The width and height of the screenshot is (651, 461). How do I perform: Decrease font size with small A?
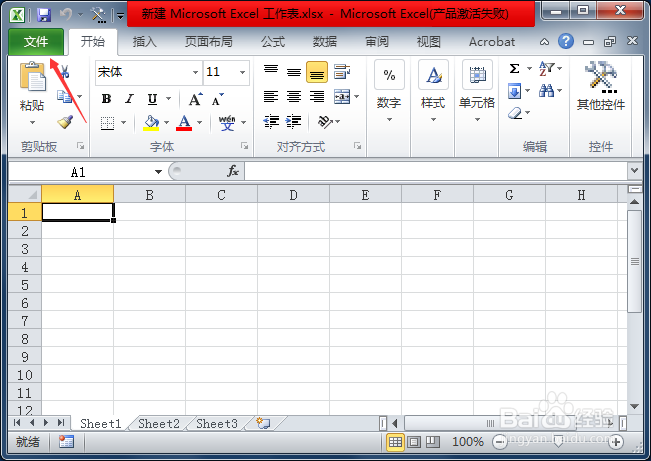pos(218,99)
